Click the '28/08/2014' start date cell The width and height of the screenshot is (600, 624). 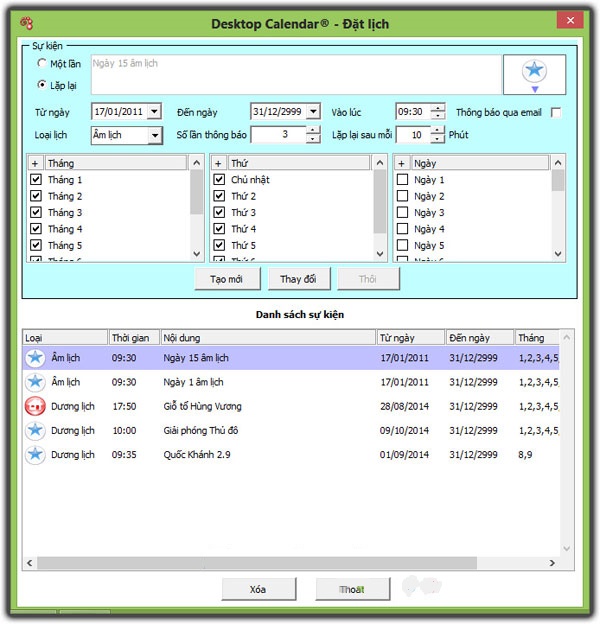tap(405, 406)
